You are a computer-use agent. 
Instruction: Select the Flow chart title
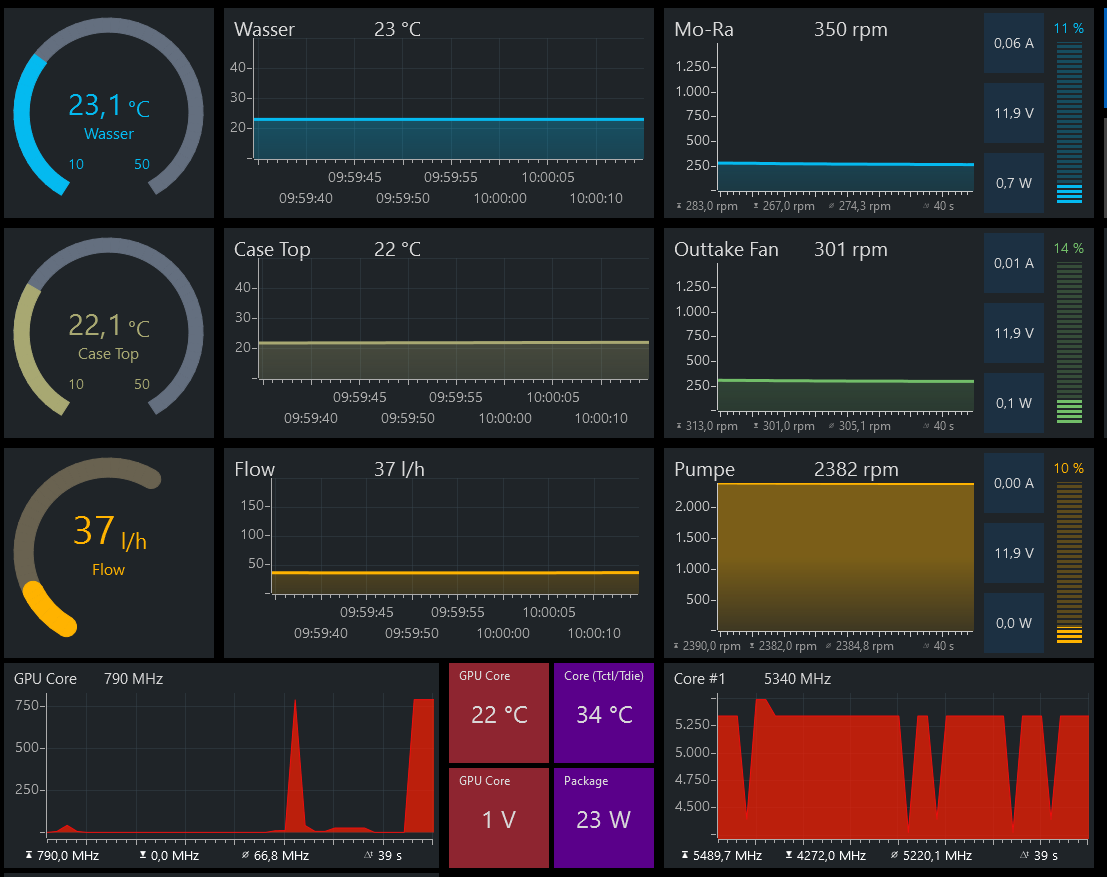(x=254, y=470)
